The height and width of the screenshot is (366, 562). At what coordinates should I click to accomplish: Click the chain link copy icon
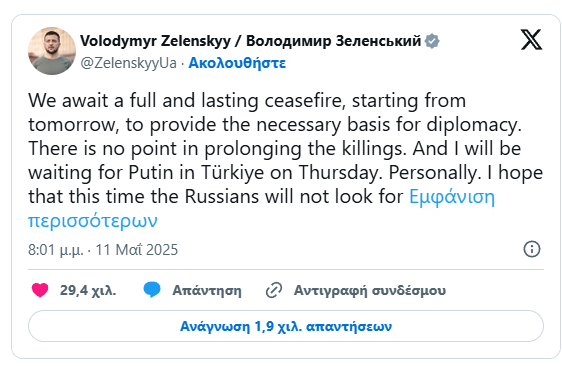coord(274,290)
